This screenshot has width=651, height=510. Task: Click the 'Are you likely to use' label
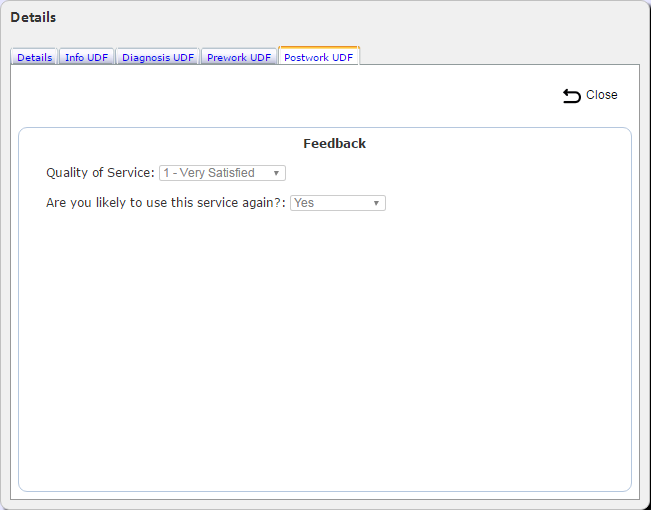(166, 203)
